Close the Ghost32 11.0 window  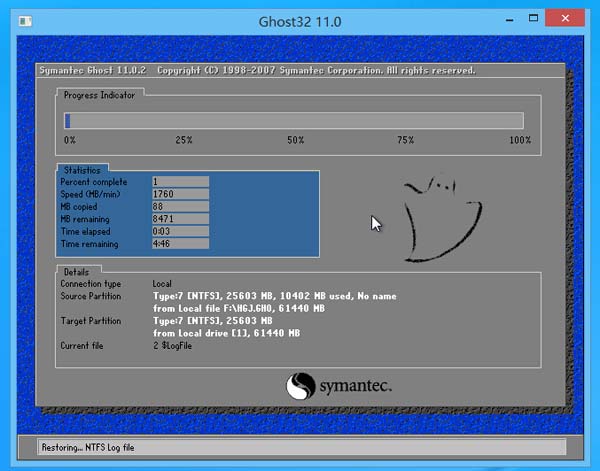(565, 18)
